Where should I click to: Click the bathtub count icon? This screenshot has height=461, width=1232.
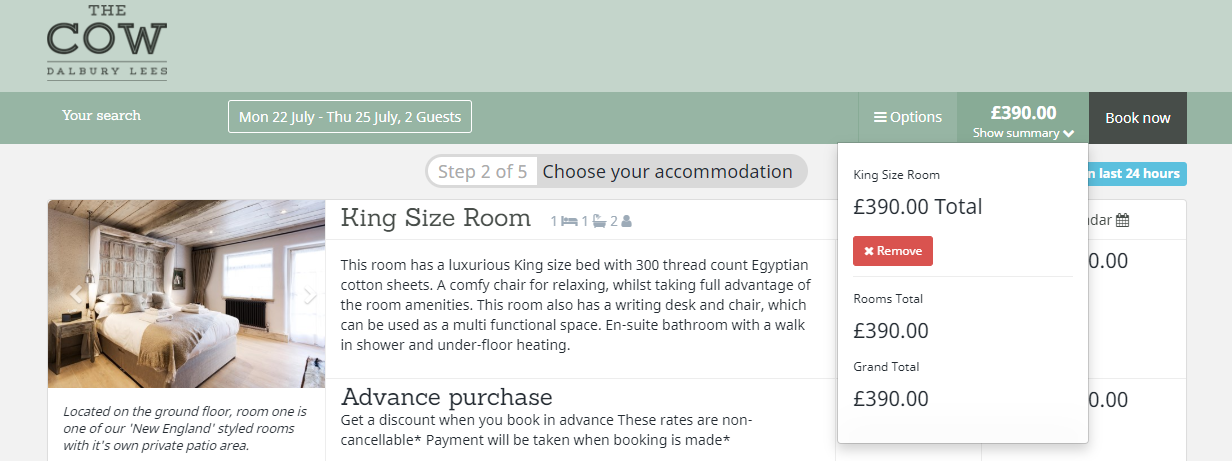coord(599,221)
